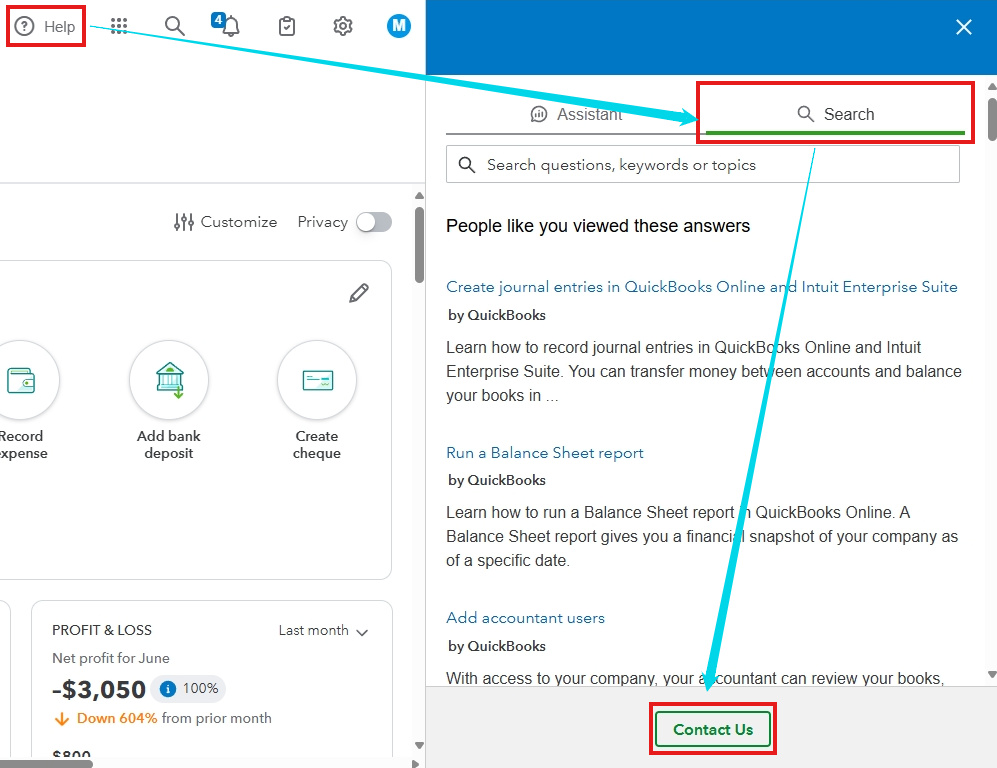
Task: Toggle the Privacy switch
Action: (374, 223)
